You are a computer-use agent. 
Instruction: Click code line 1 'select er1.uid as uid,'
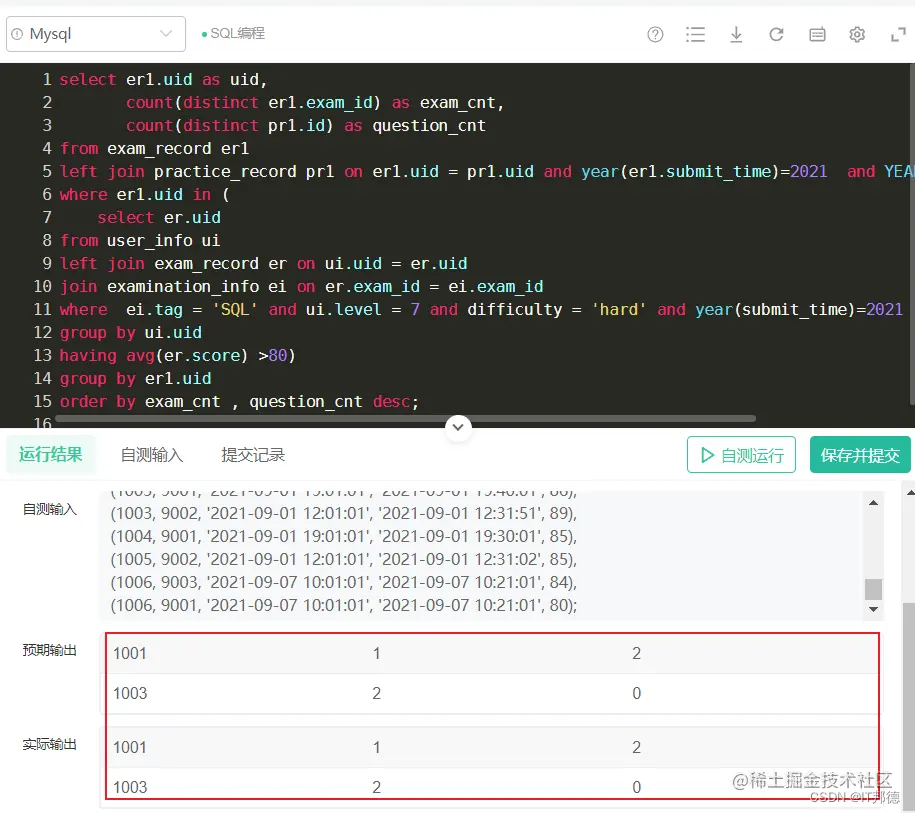[x=163, y=79]
